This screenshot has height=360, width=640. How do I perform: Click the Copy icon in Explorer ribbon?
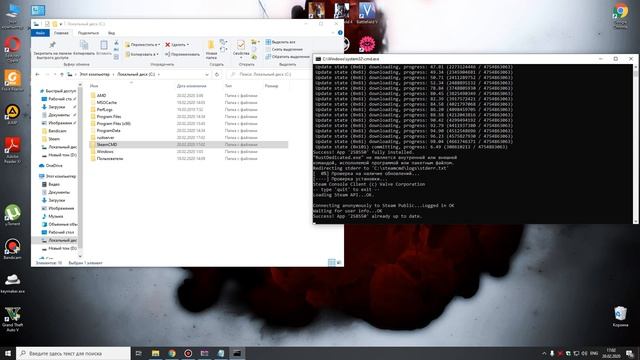[84, 45]
